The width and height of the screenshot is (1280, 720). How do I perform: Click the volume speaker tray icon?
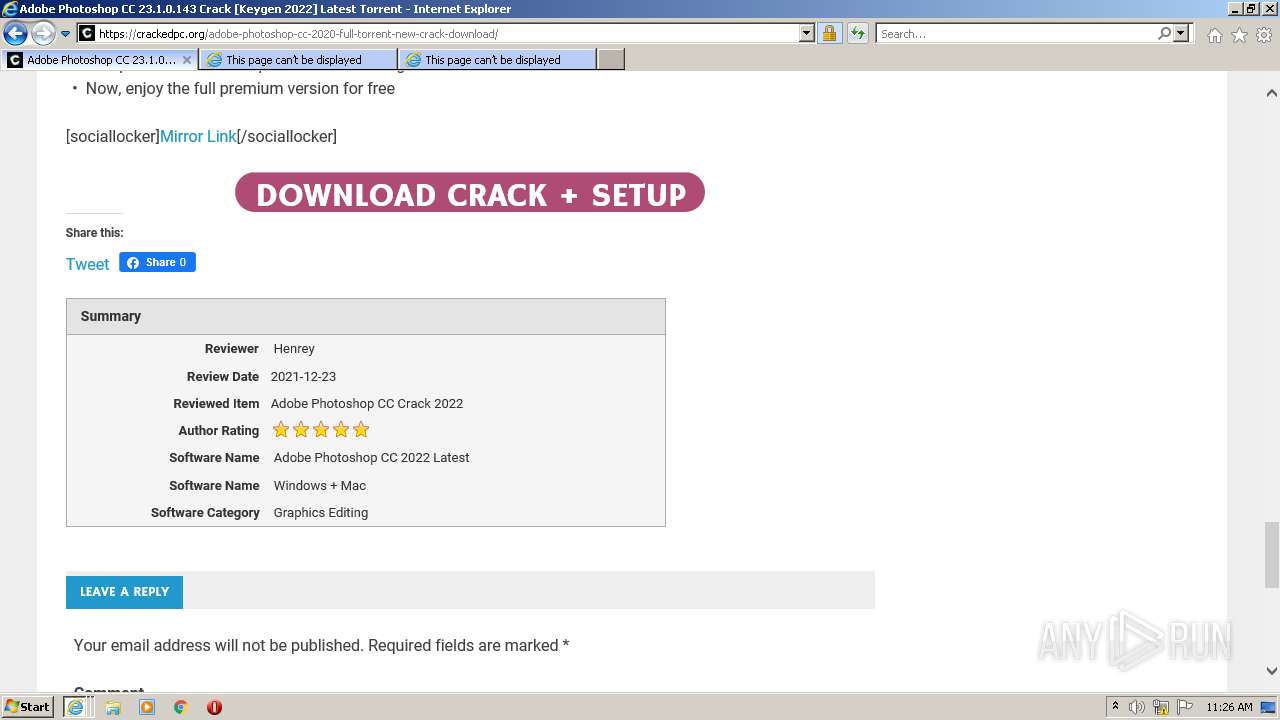[1137, 707]
